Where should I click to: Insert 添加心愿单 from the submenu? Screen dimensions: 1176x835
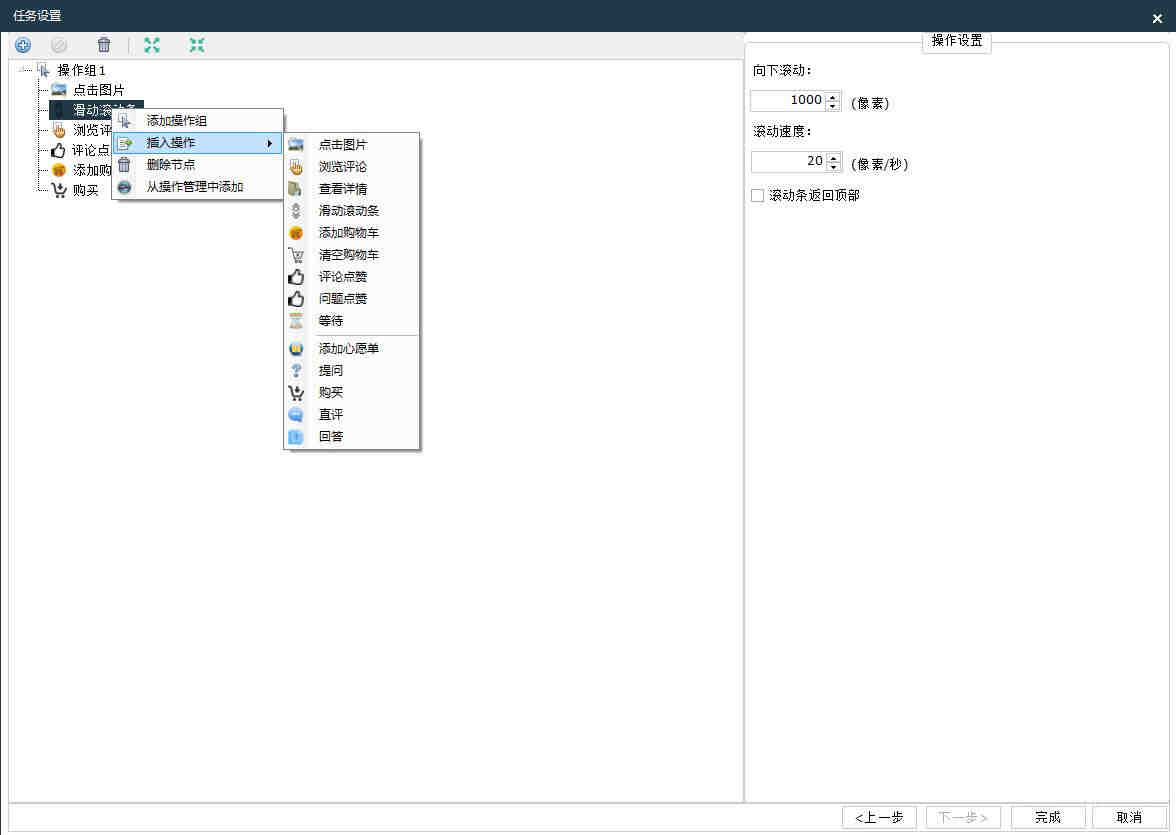pos(351,348)
